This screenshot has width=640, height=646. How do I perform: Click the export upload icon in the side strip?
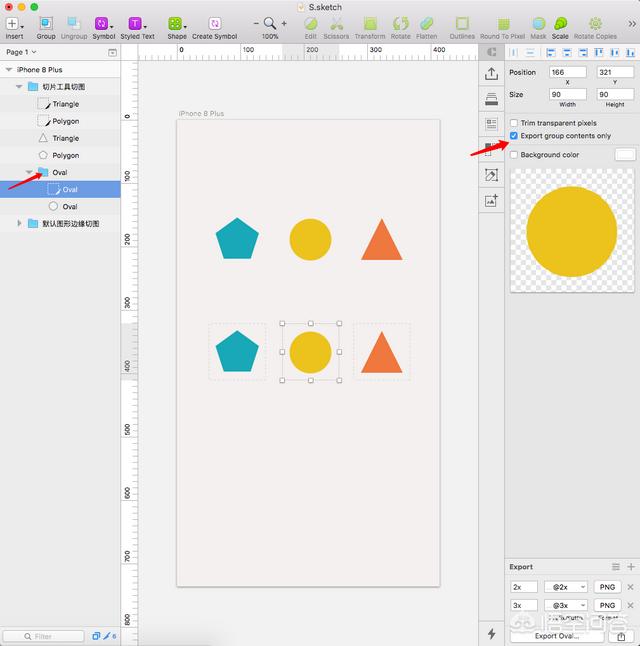tap(491, 74)
